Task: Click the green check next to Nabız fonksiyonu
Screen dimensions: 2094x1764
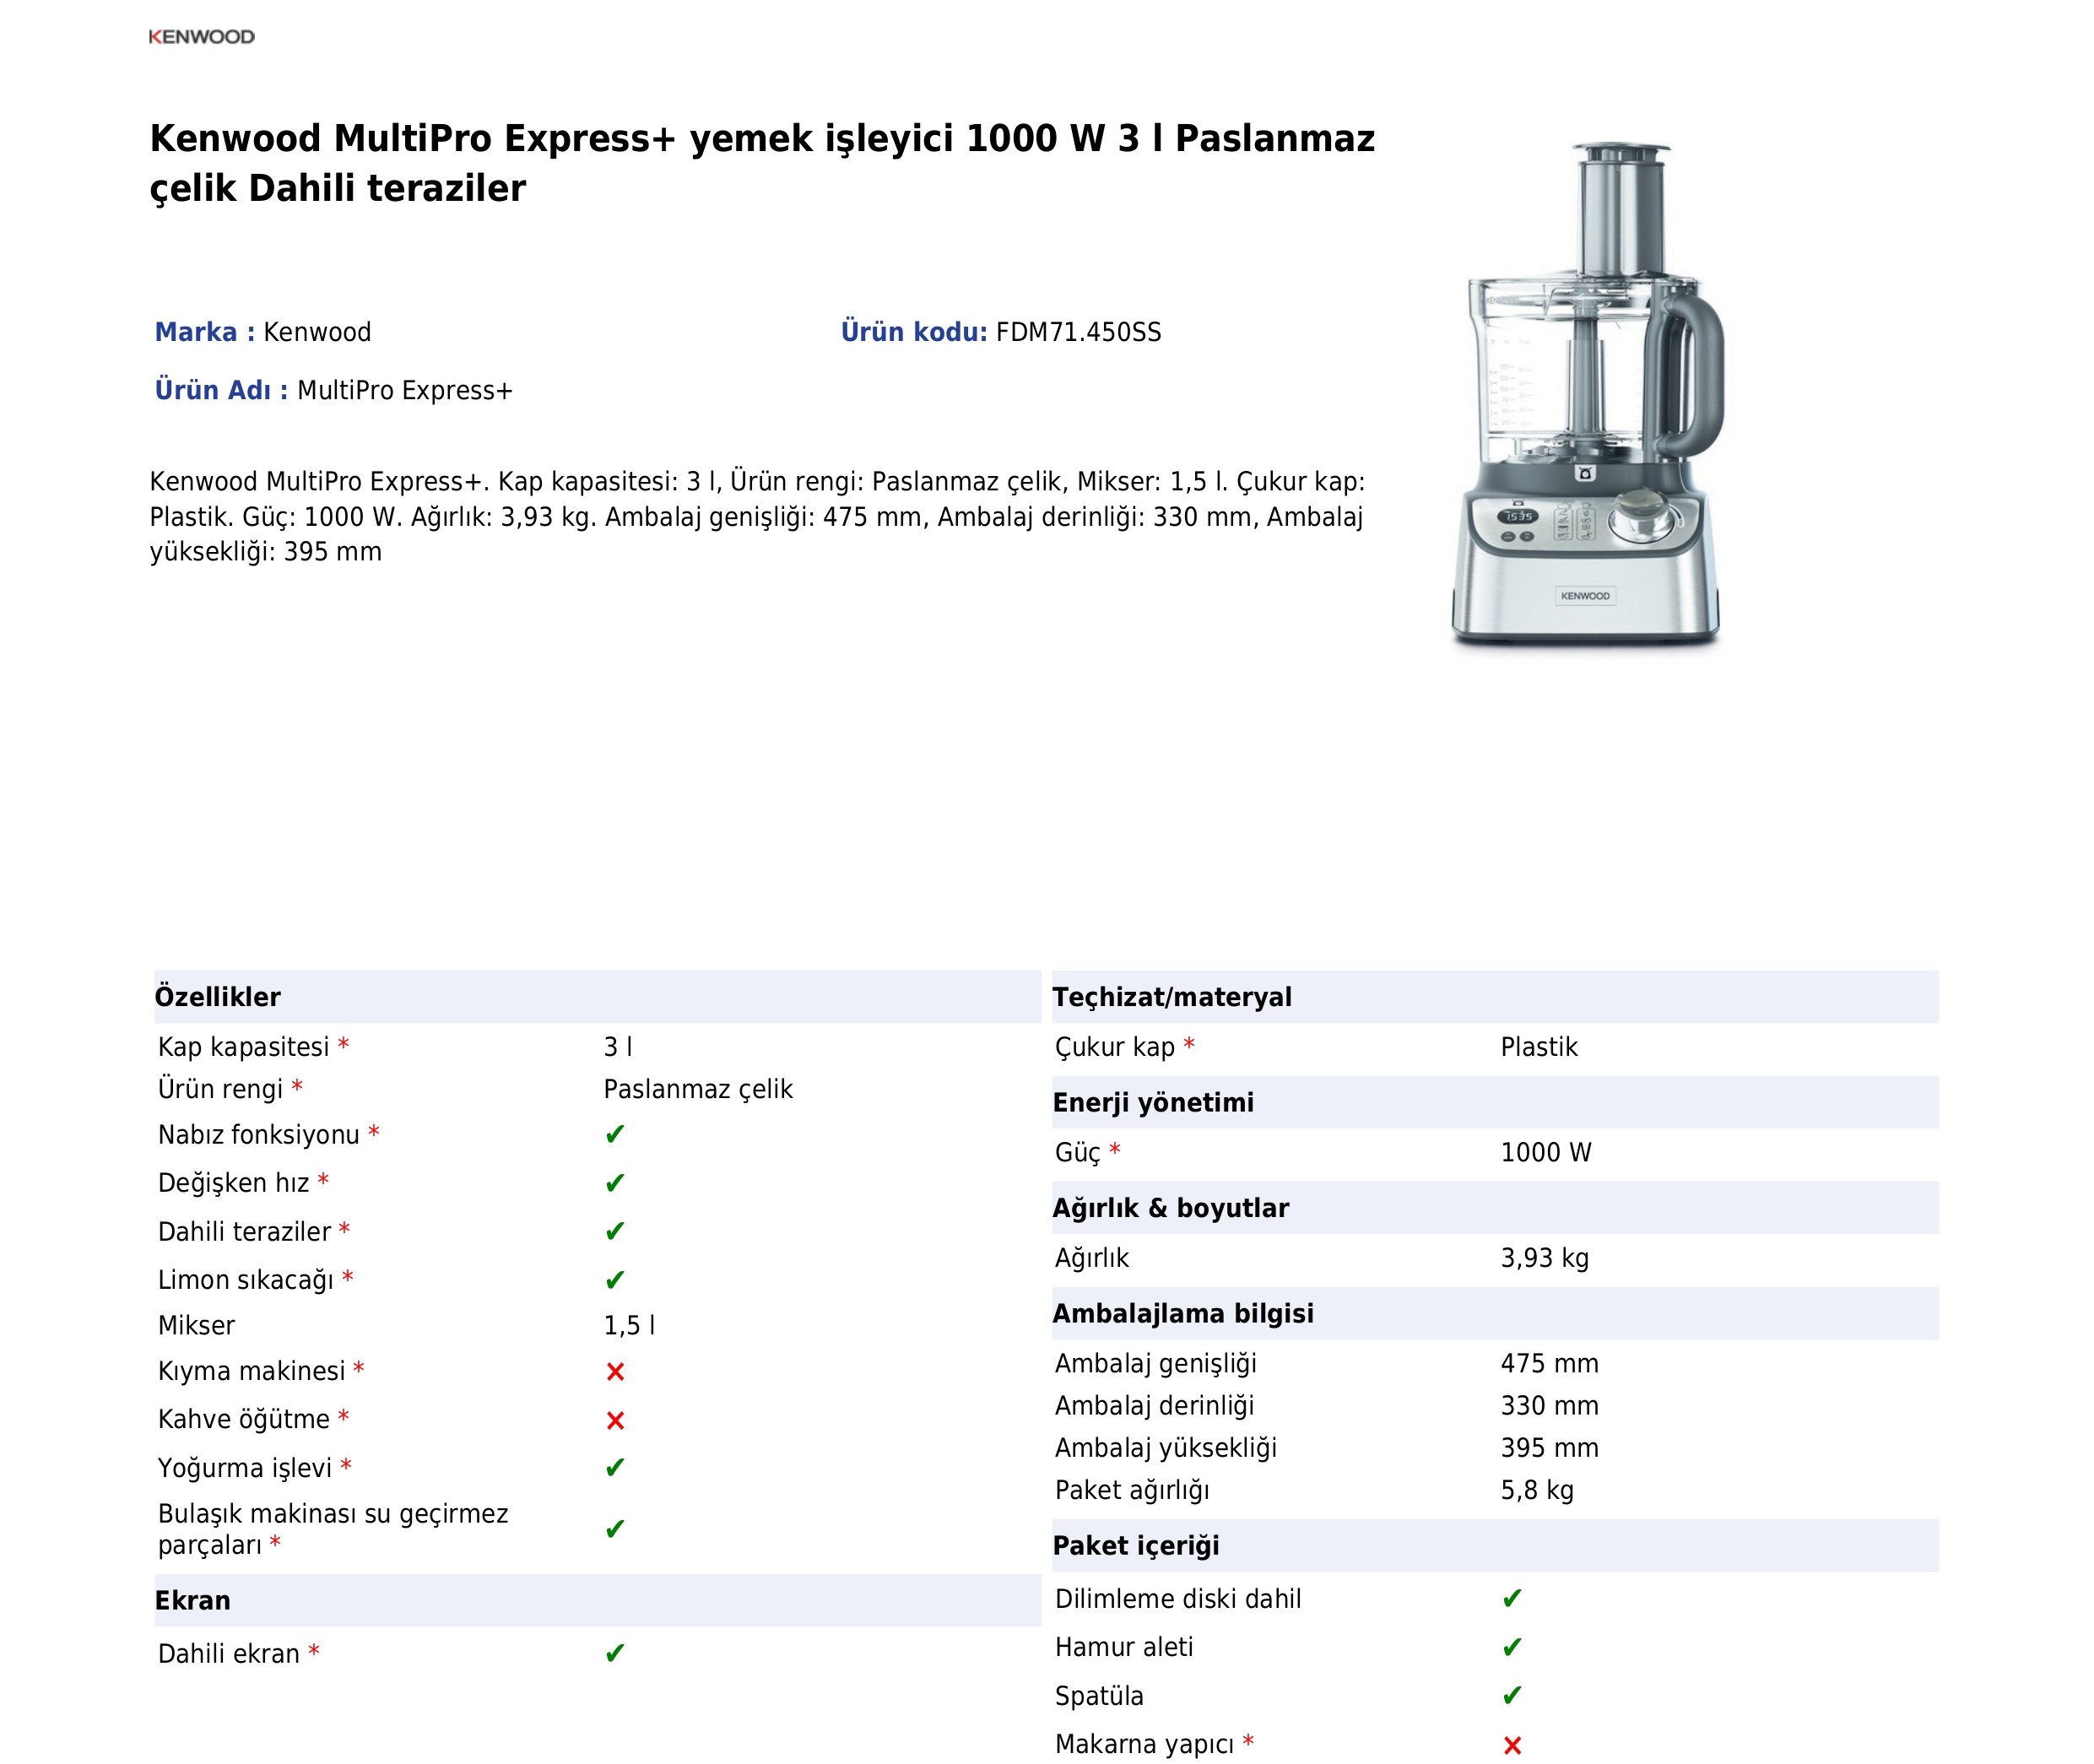Action: [x=614, y=1134]
